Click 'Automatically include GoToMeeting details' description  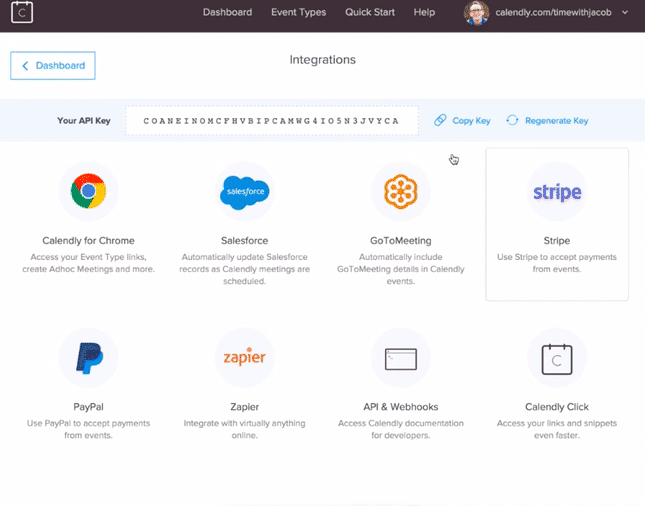coord(401,269)
